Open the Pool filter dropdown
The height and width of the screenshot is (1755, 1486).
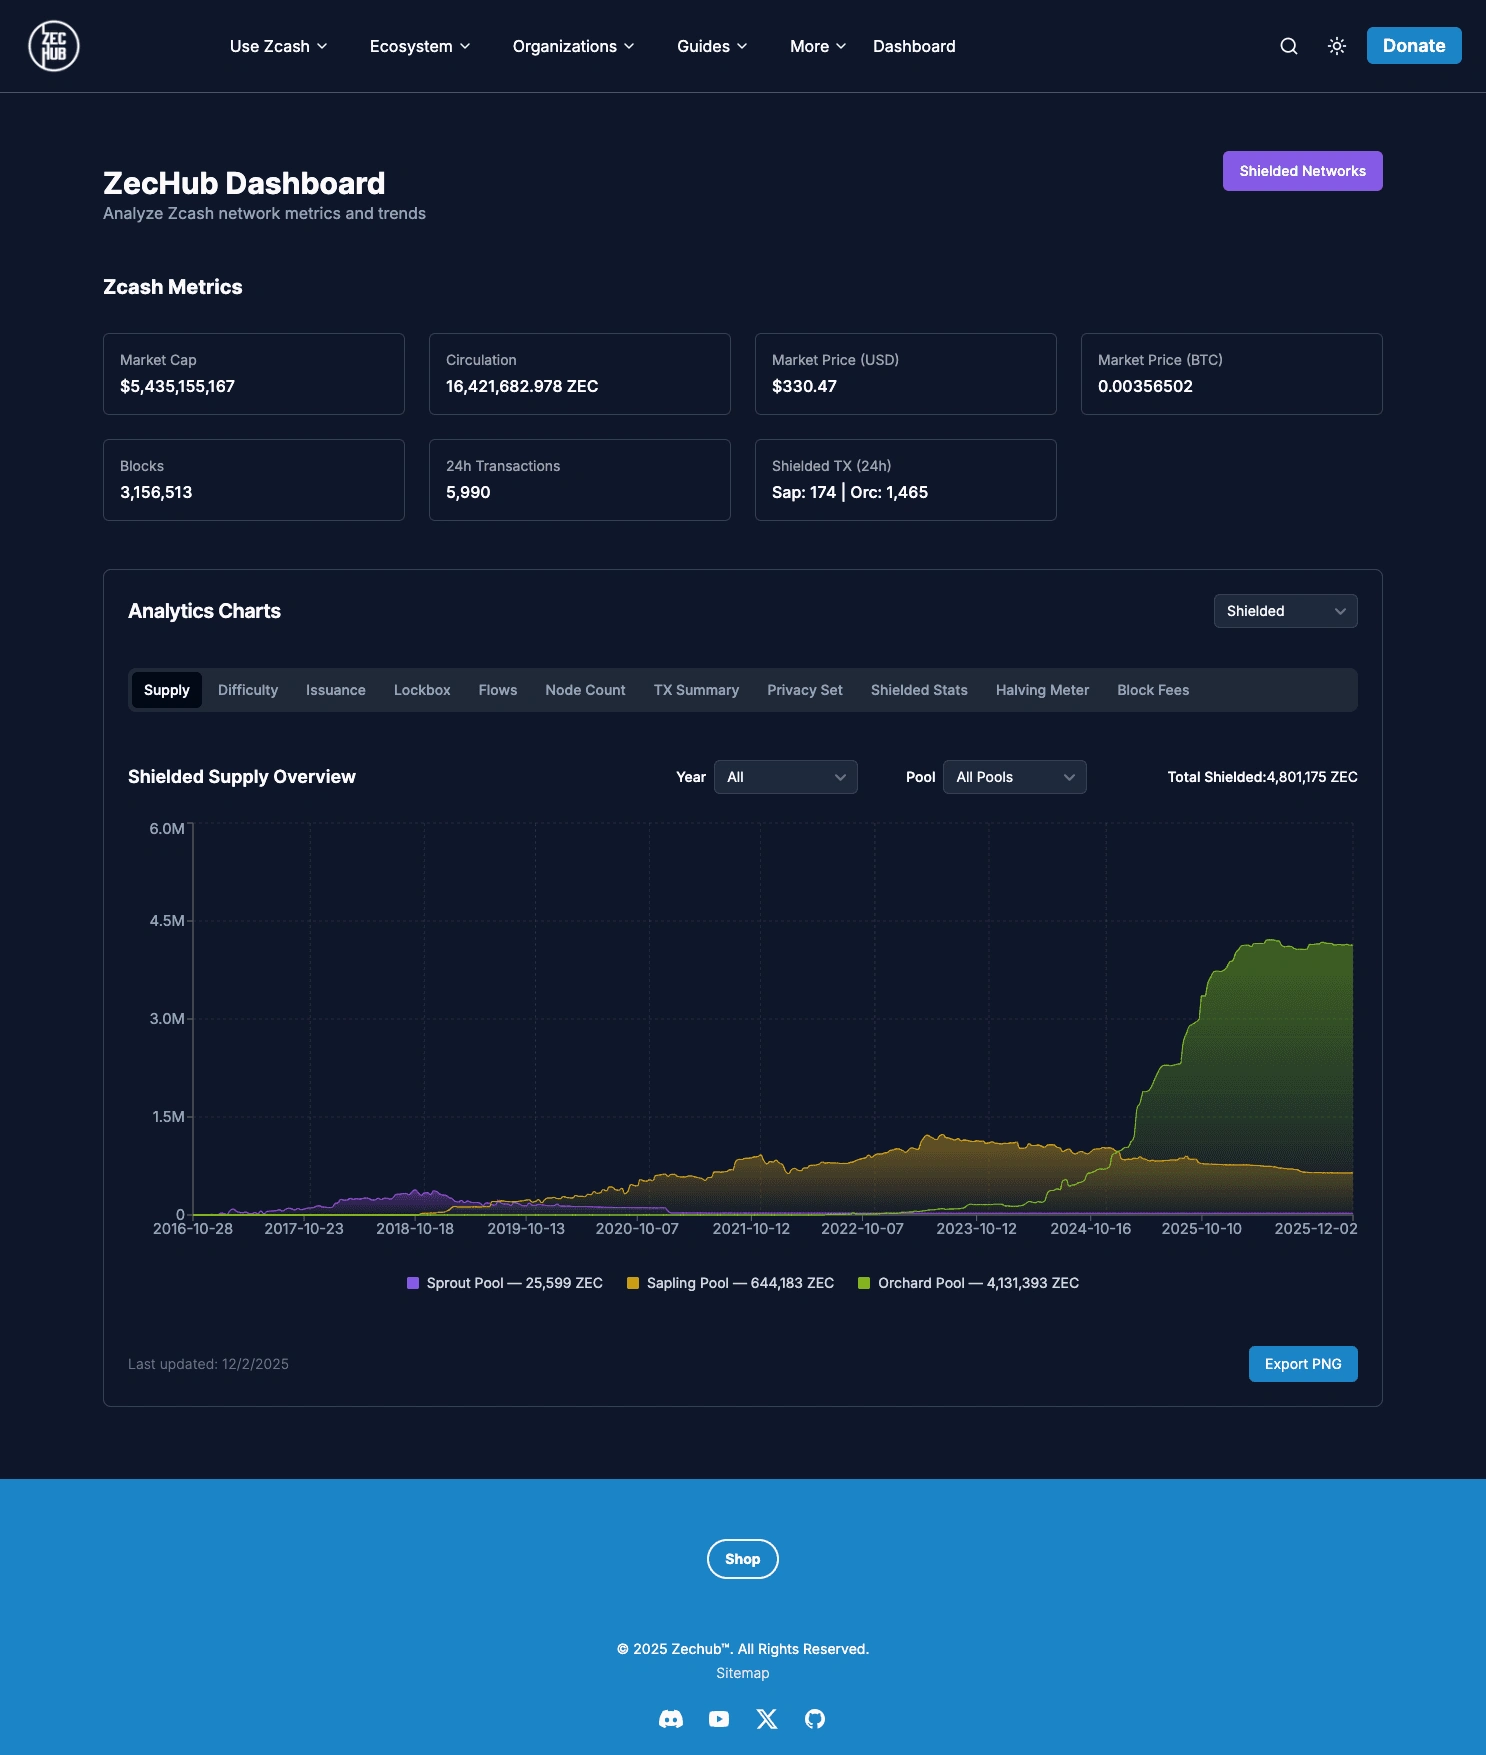coord(1015,777)
